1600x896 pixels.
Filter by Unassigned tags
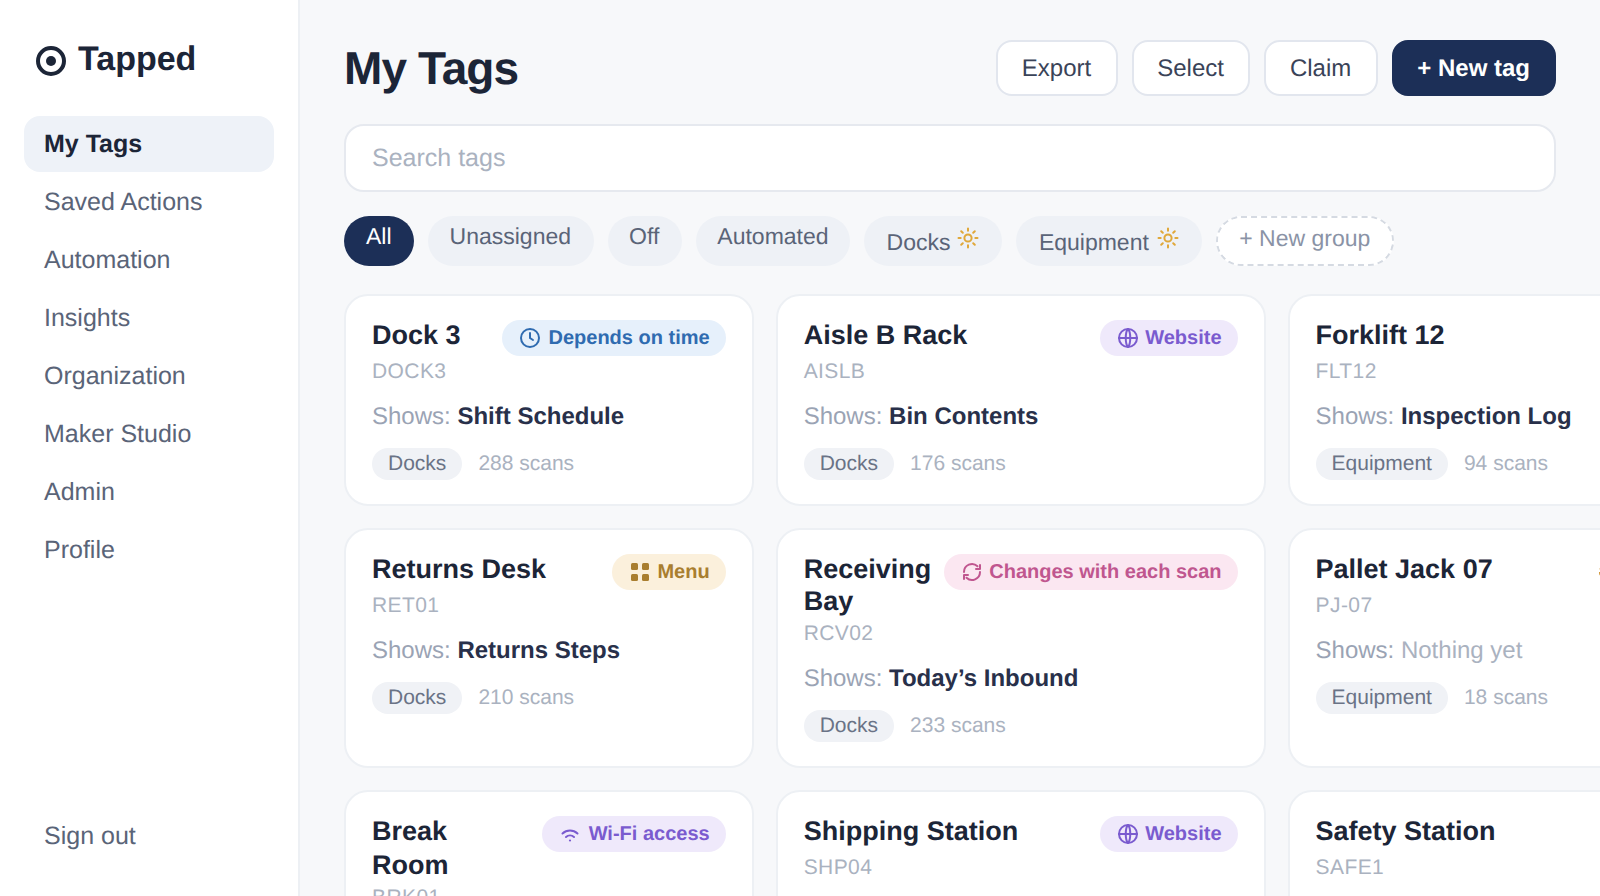coord(510,240)
